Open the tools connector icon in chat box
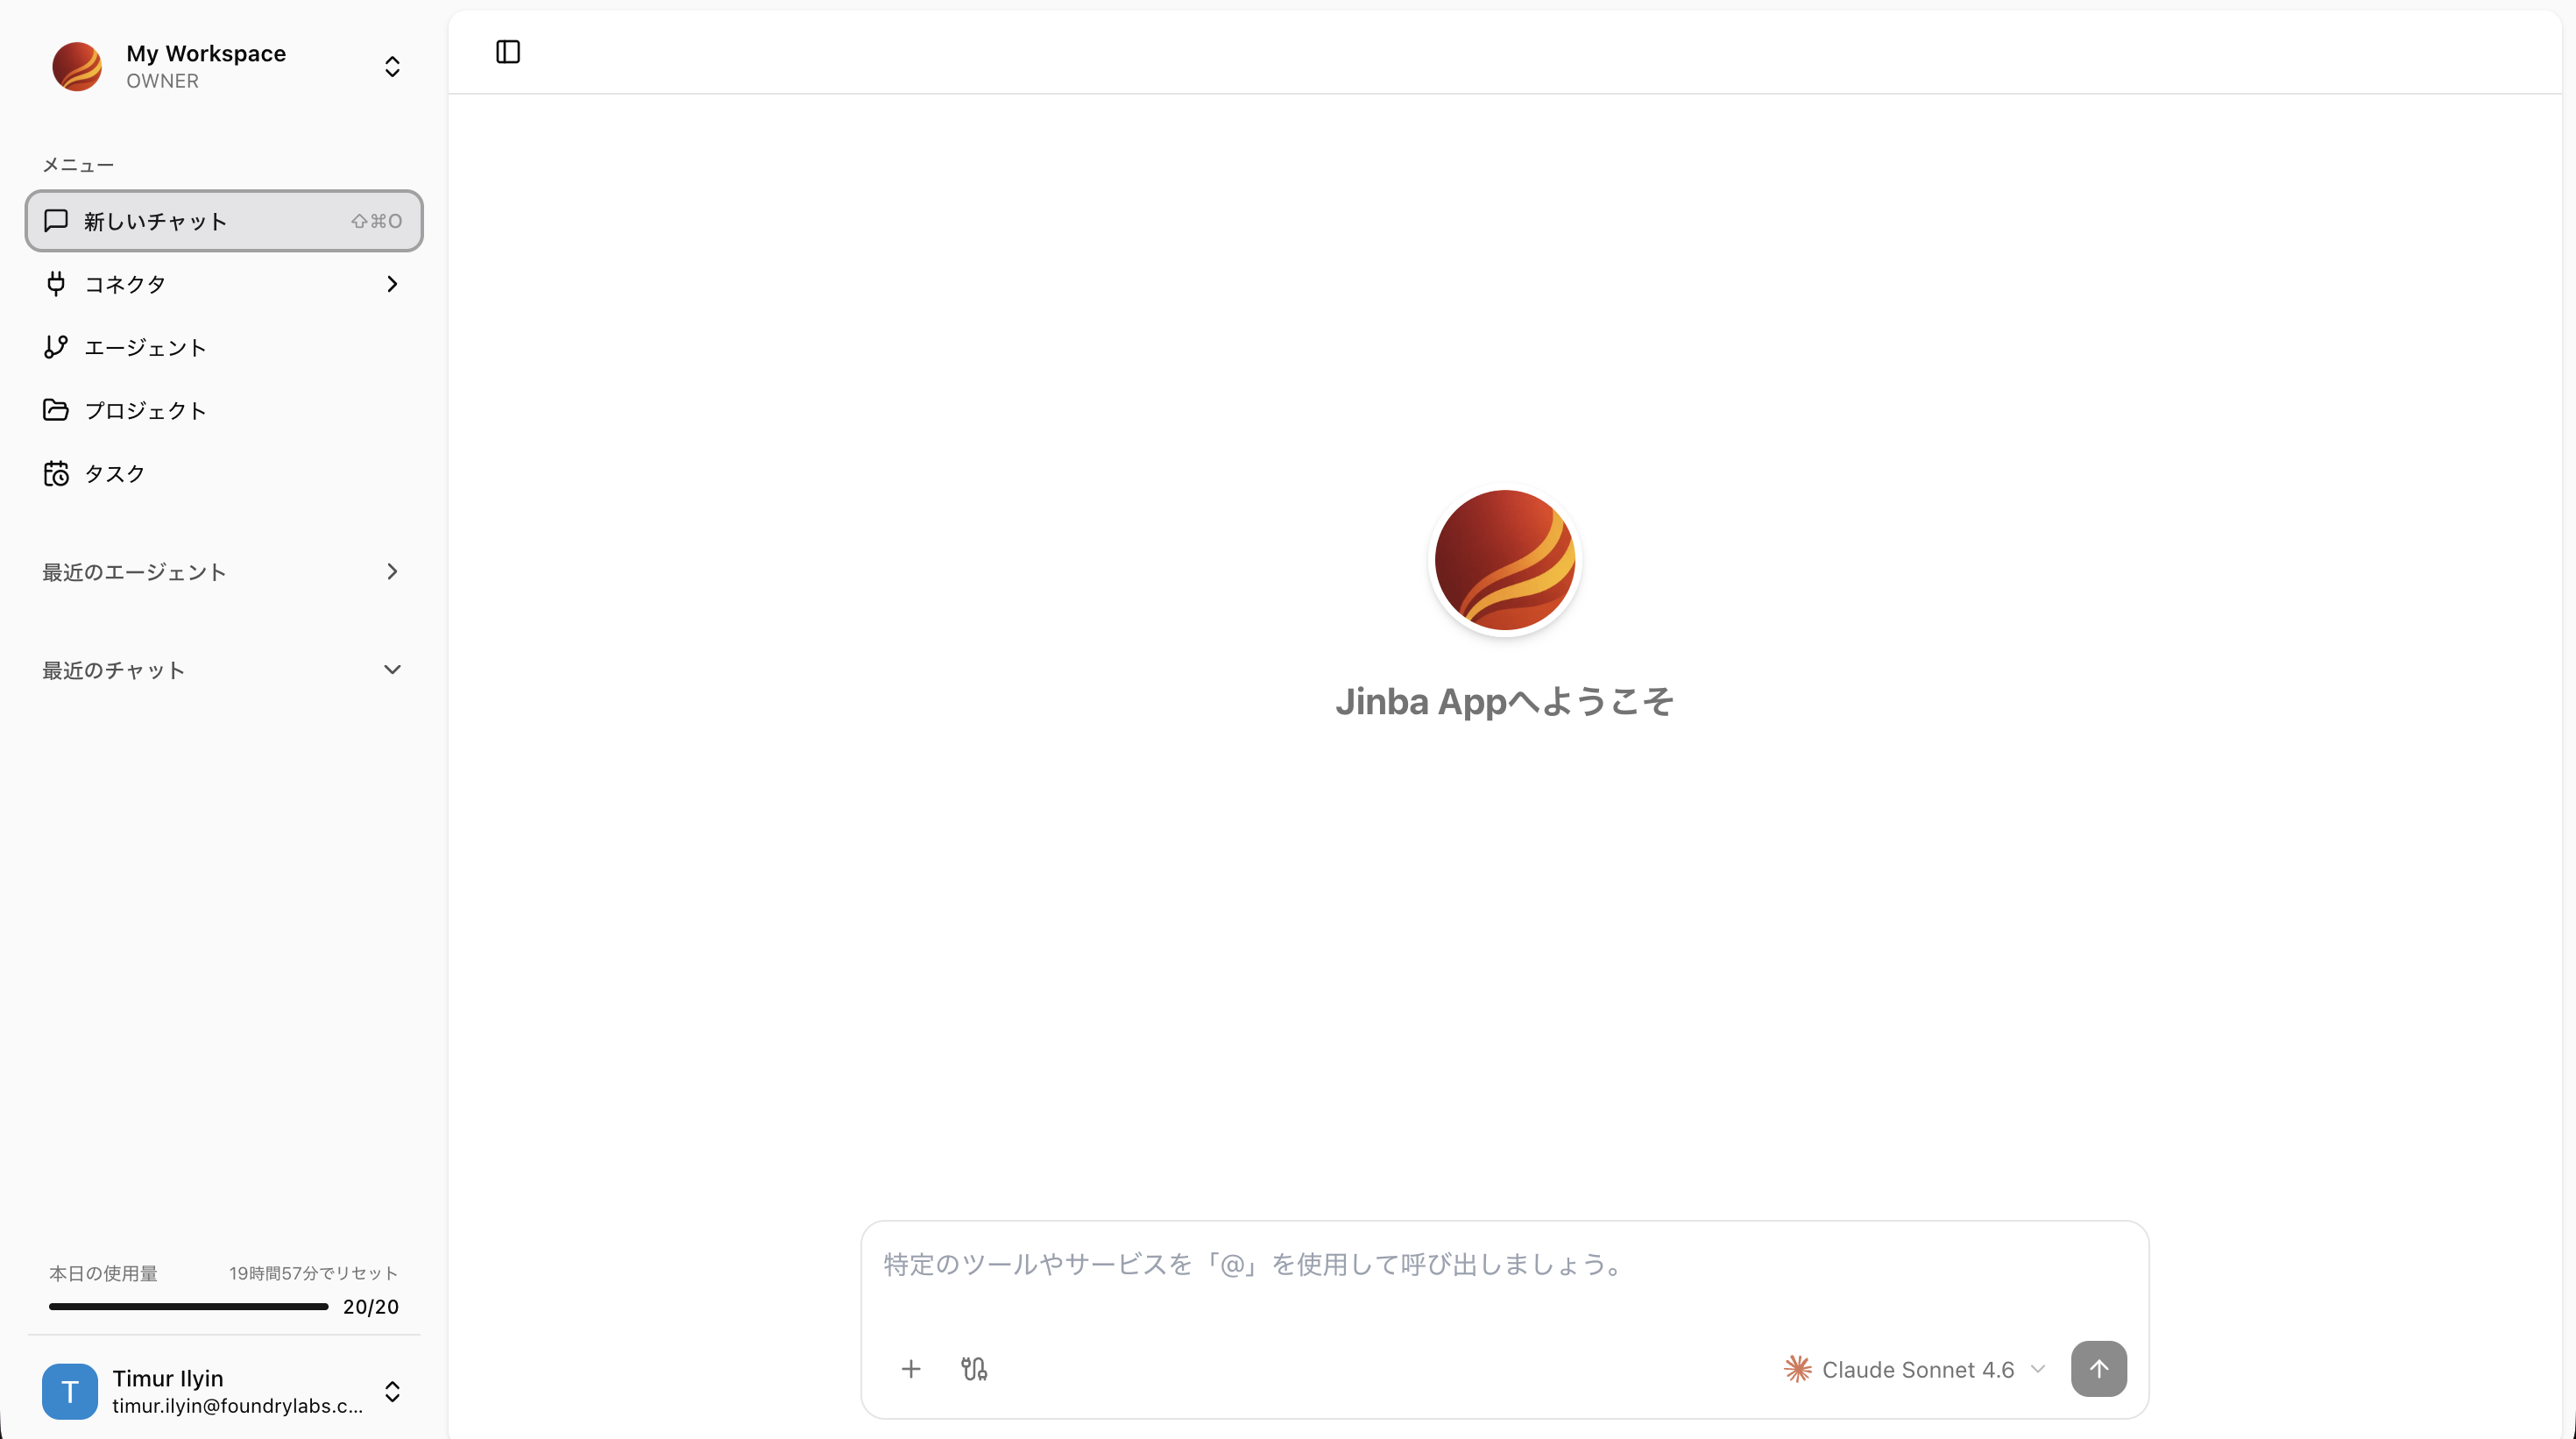The image size is (2576, 1439). 974,1369
